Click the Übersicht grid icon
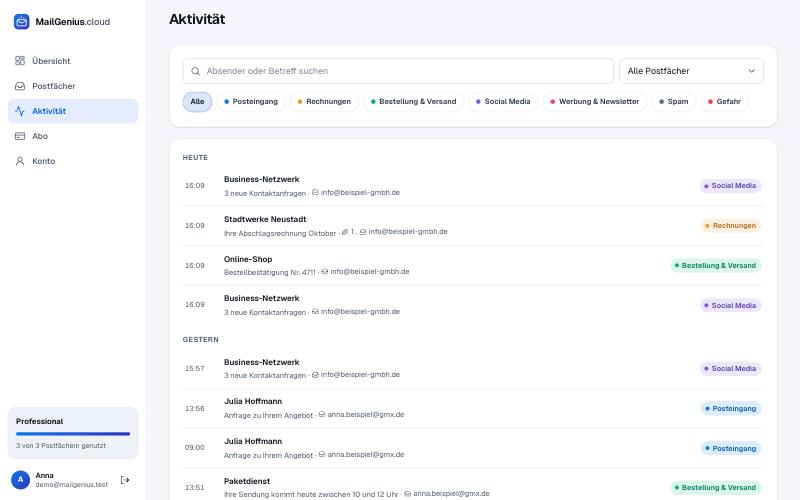 [x=20, y=61]
